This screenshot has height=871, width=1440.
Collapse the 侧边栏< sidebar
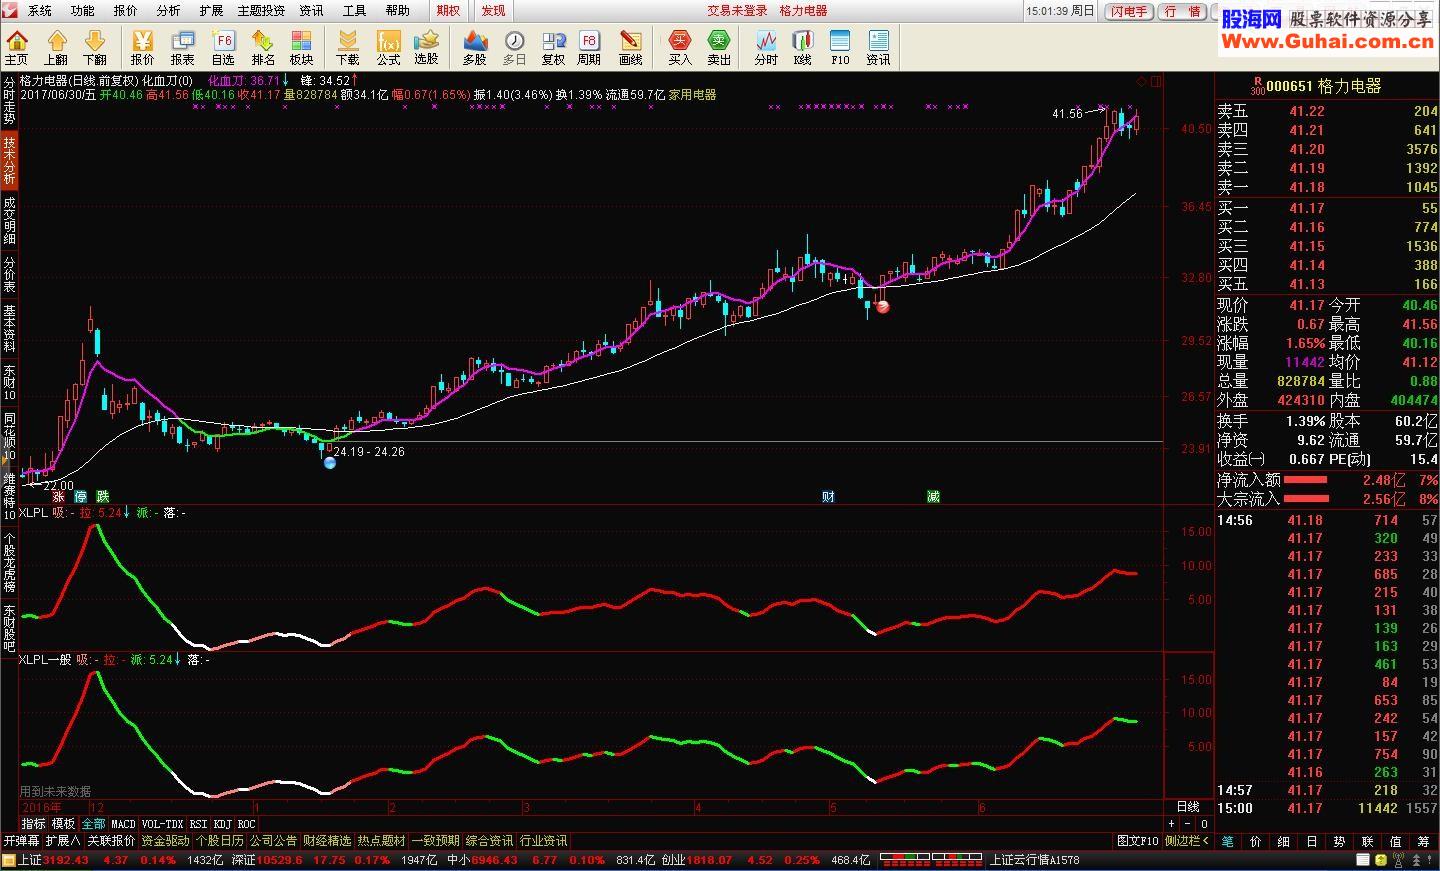pyautogui.click(x=1187, y=841)
